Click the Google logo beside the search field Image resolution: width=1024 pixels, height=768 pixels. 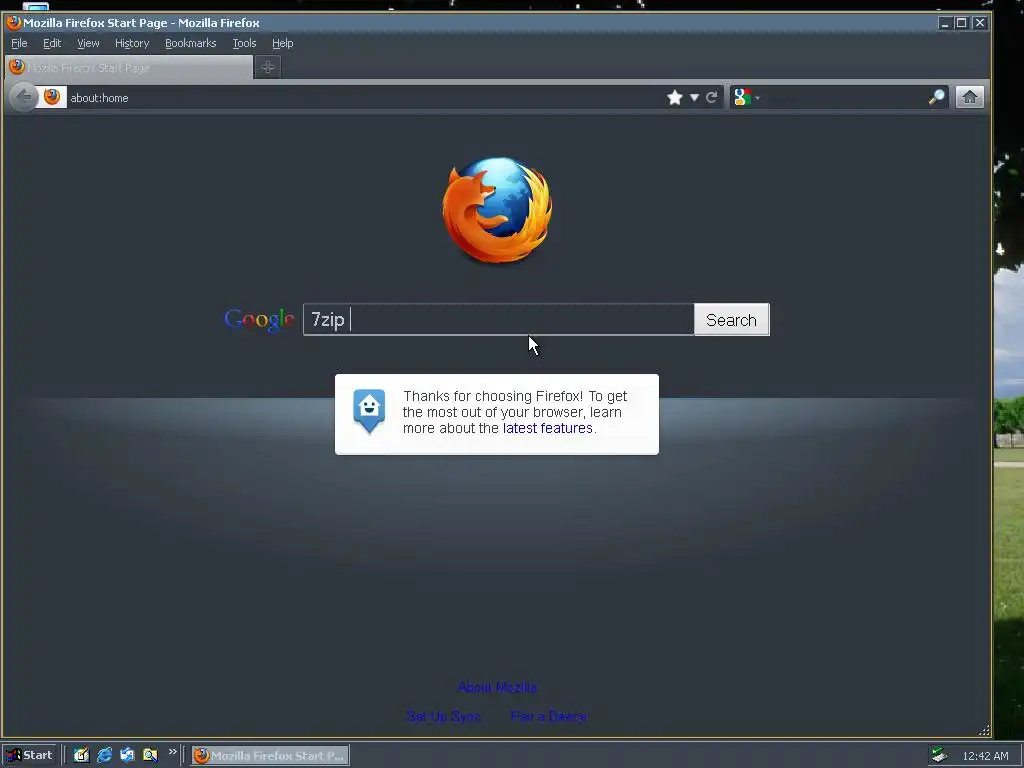[259, 320]
